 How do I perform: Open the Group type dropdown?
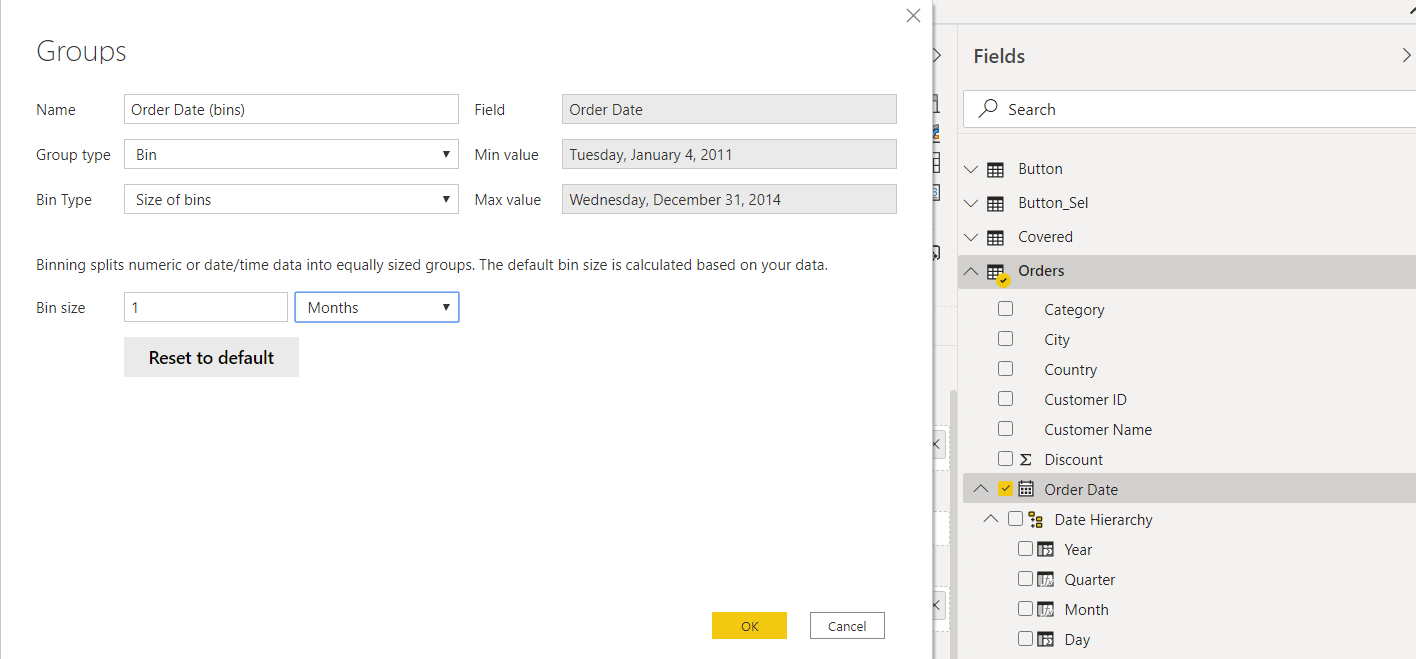tap(291, 155)
